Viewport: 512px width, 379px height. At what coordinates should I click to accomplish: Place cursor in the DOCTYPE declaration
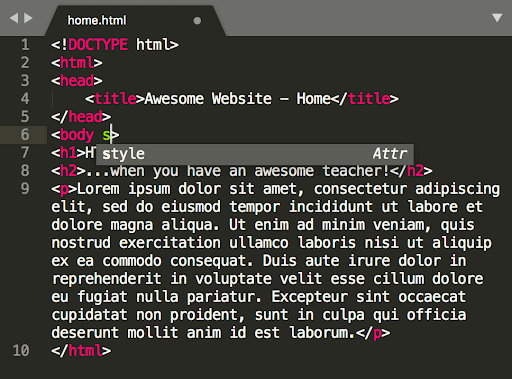pyautogui.click(x=115, y=45)
